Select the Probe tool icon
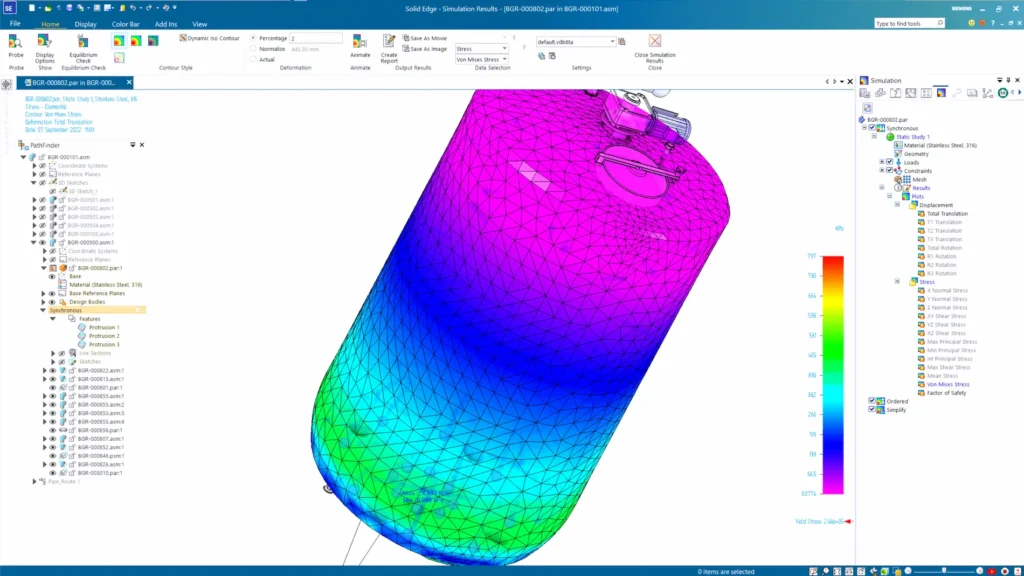 (x=16, y=42)
